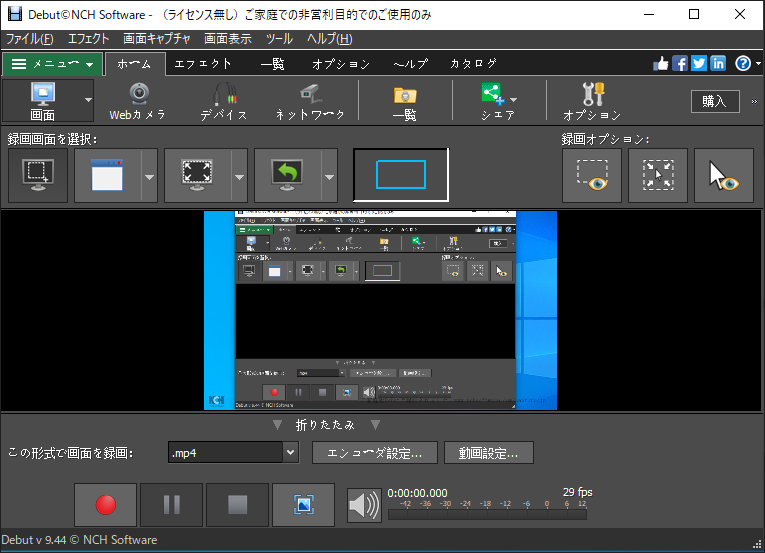Expand the 画面 source dropdown arrow
765x553 pixels.
[x=88, y=101]
